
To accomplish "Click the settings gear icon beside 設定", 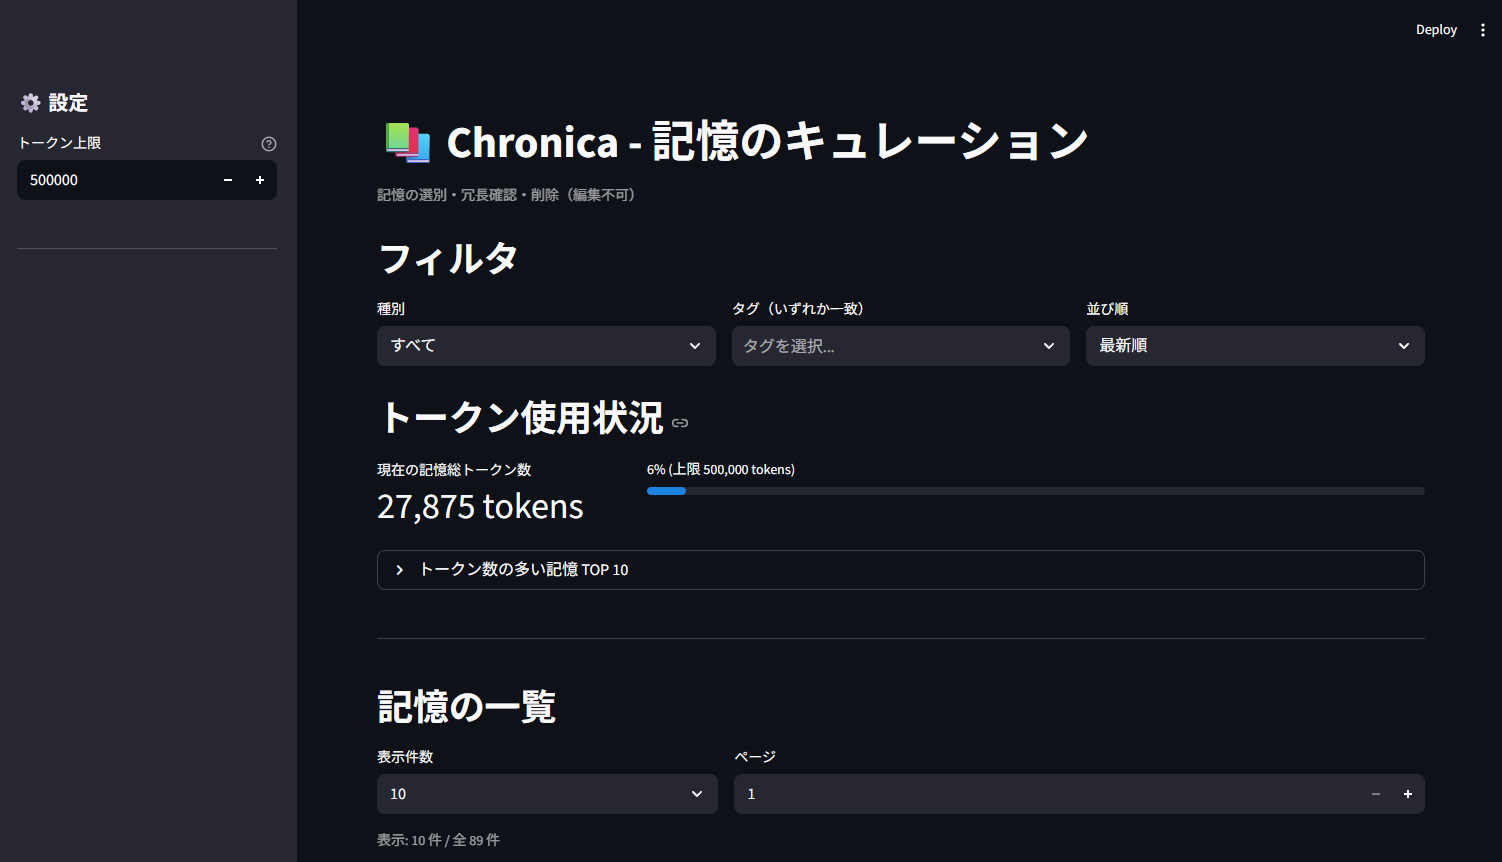I will [x=30, y=102].
